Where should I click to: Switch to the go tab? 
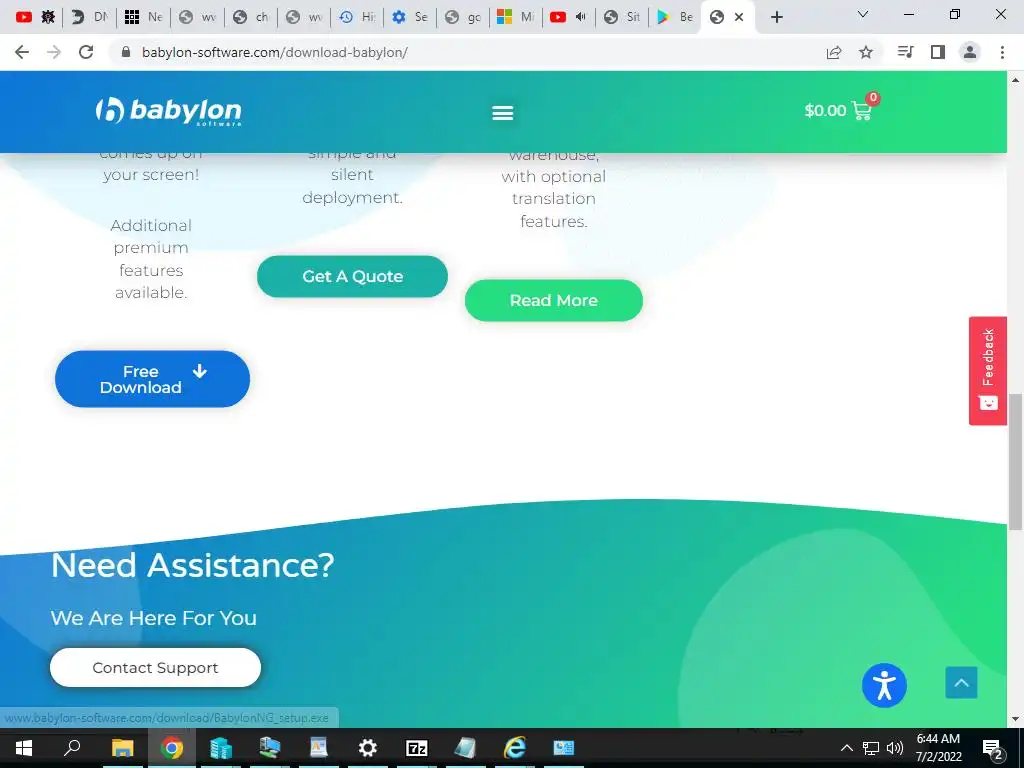coord(463,17)
